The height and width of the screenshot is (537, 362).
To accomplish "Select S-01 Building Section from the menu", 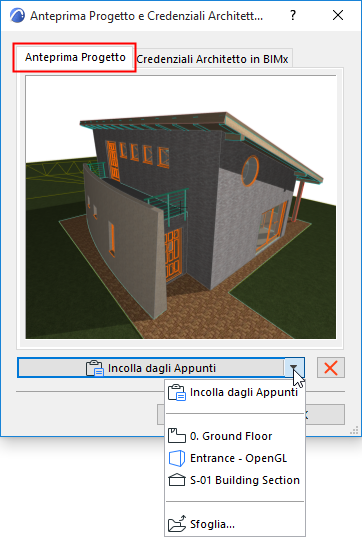I will tap(235, 480).
